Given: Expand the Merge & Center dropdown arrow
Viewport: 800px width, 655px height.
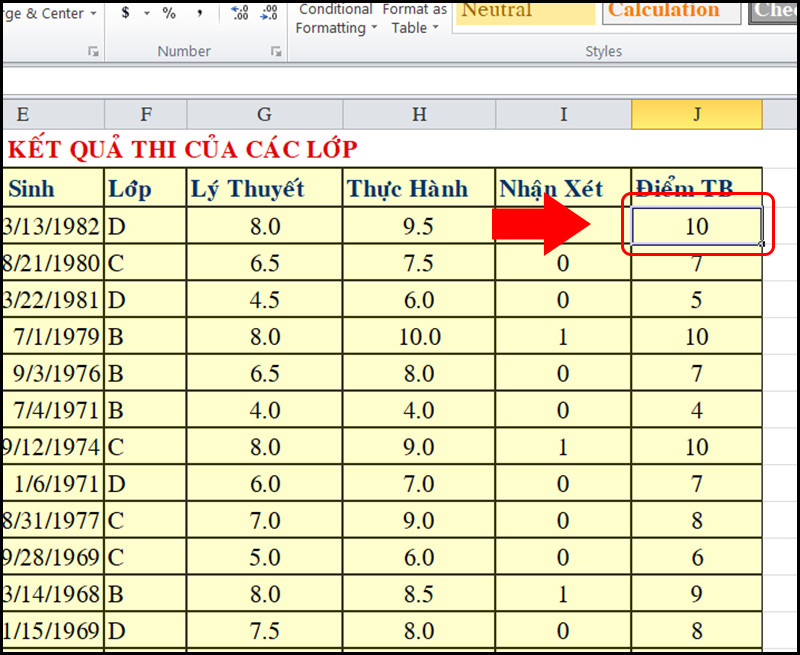Looking at the screenshot, I should (94, 14).
